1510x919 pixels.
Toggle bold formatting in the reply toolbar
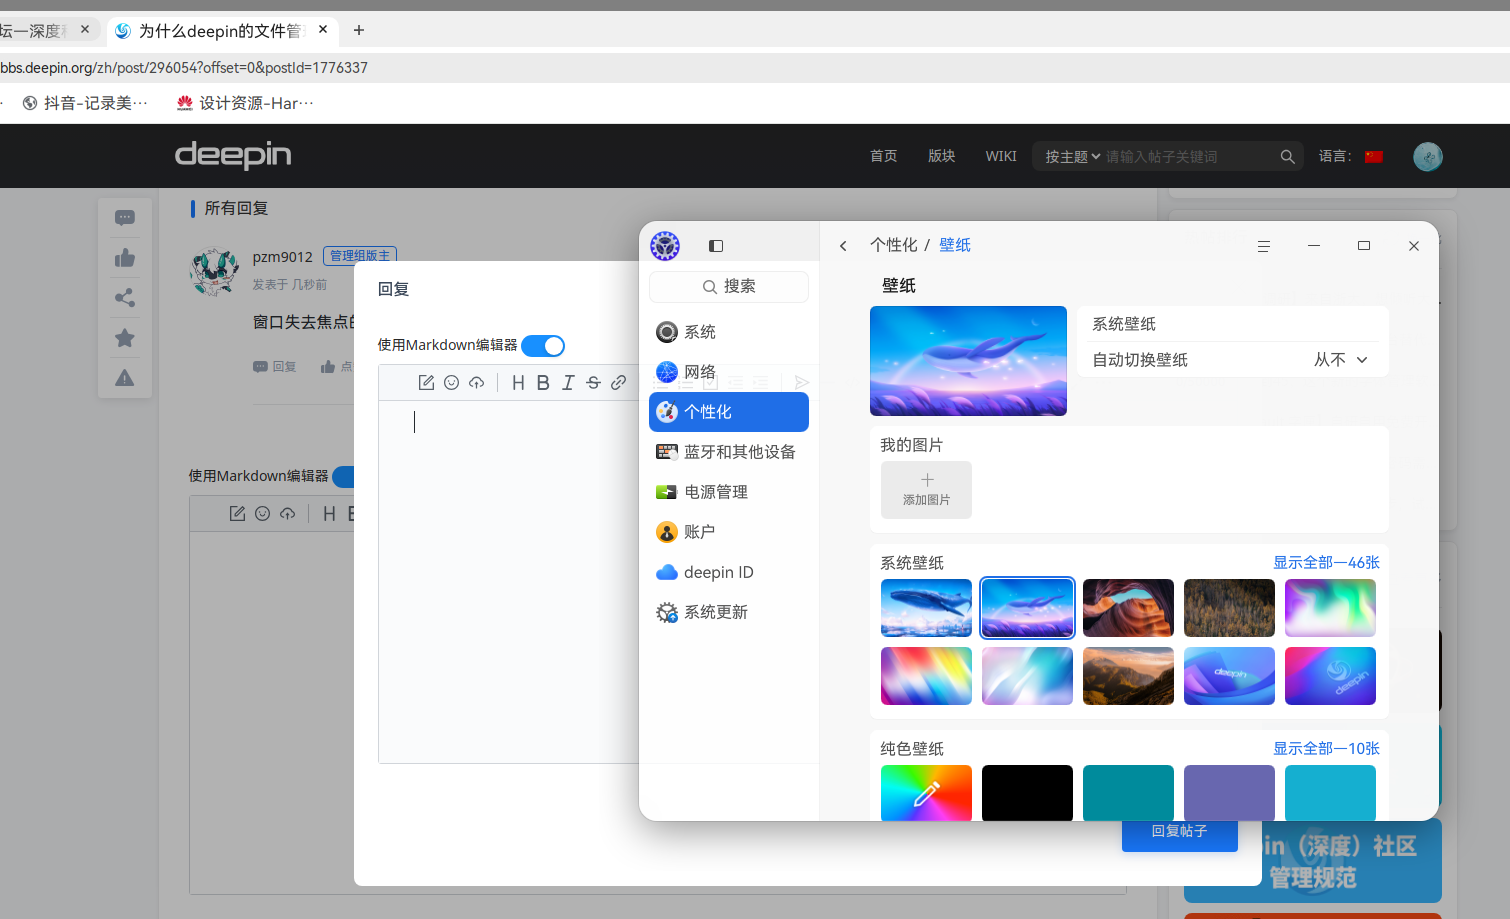click(543, 382)
